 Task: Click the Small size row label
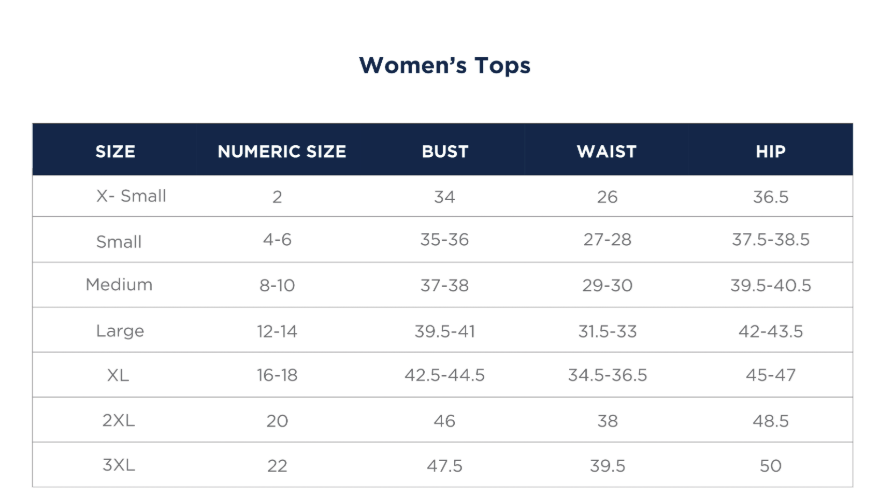(x=119, y=242)
